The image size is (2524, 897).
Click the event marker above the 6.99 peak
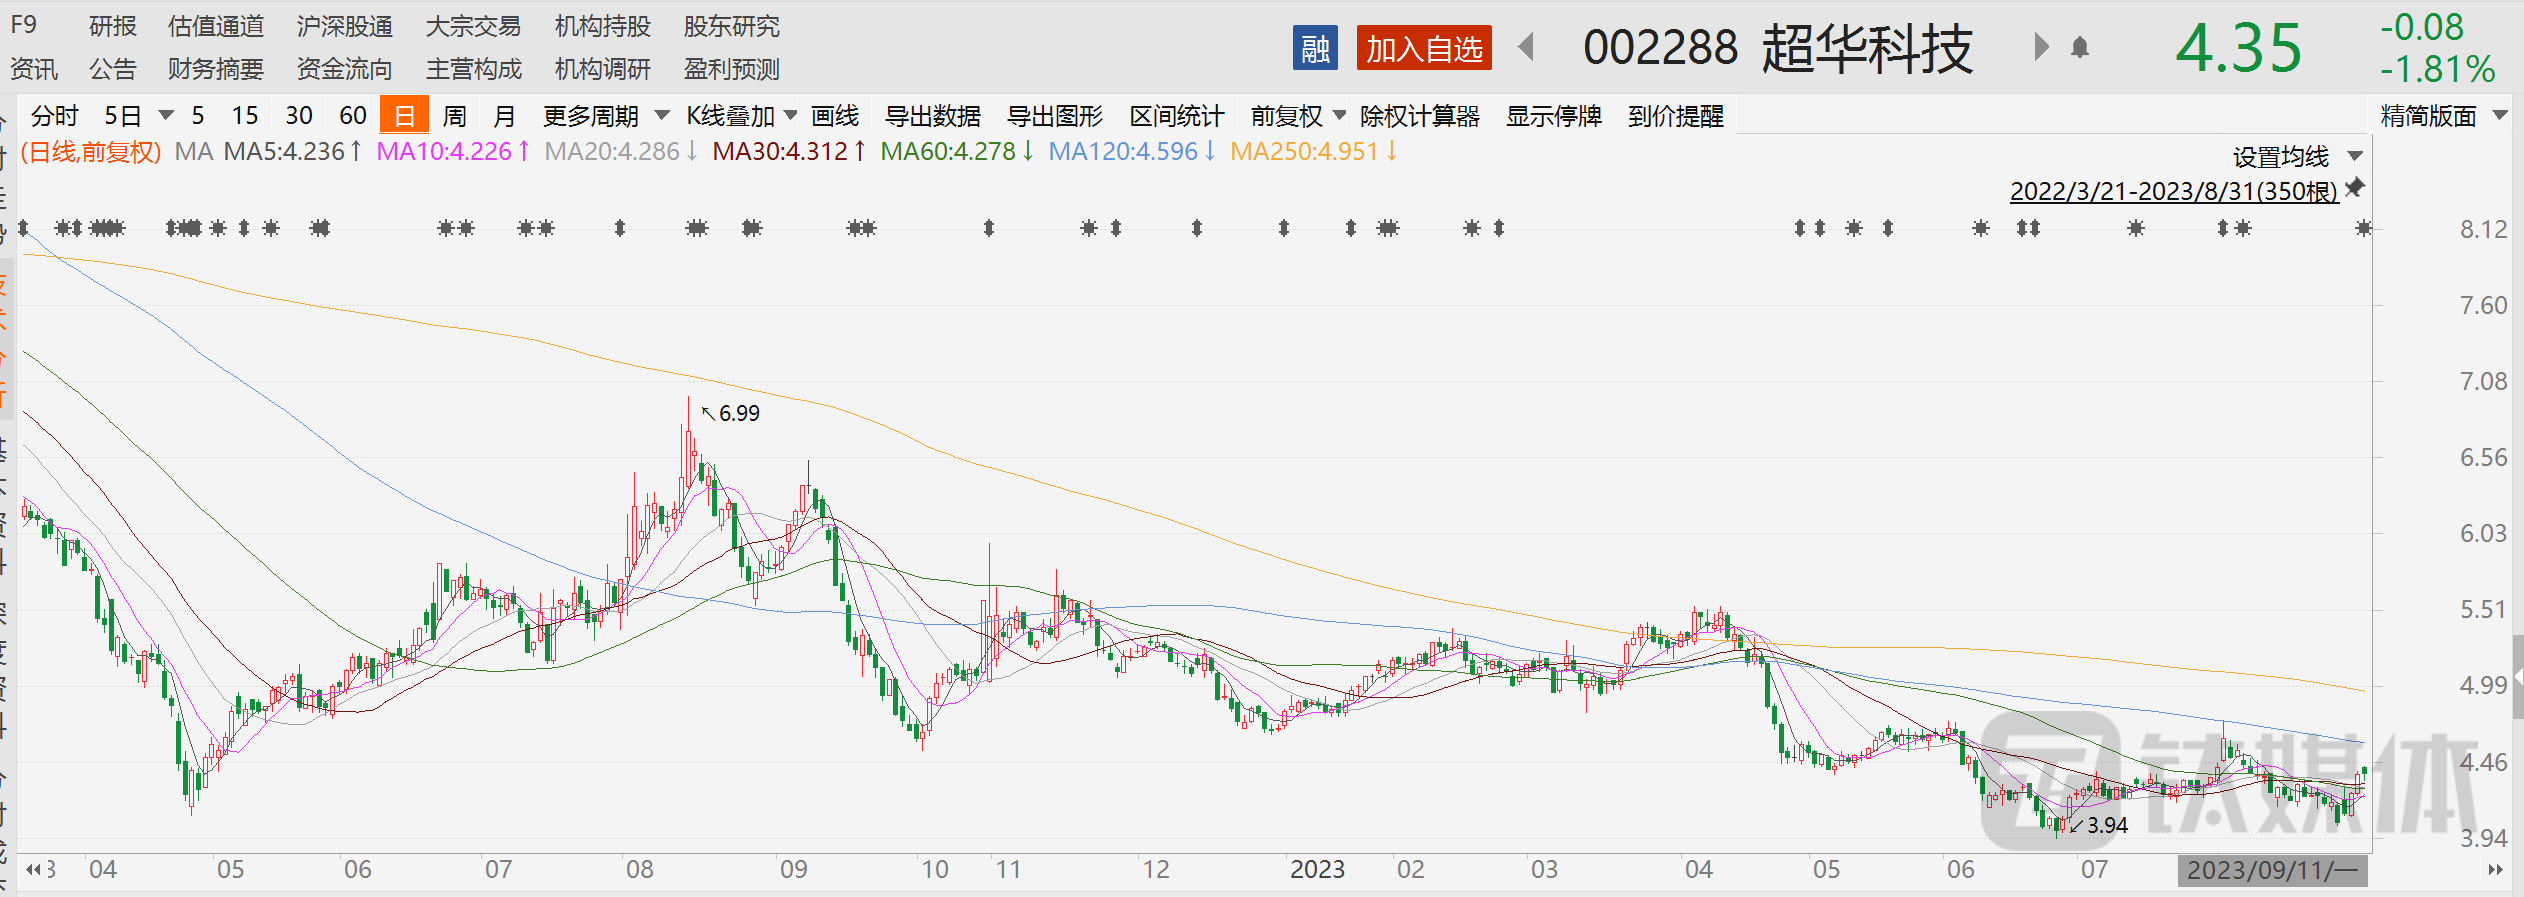tap(696, 229)
